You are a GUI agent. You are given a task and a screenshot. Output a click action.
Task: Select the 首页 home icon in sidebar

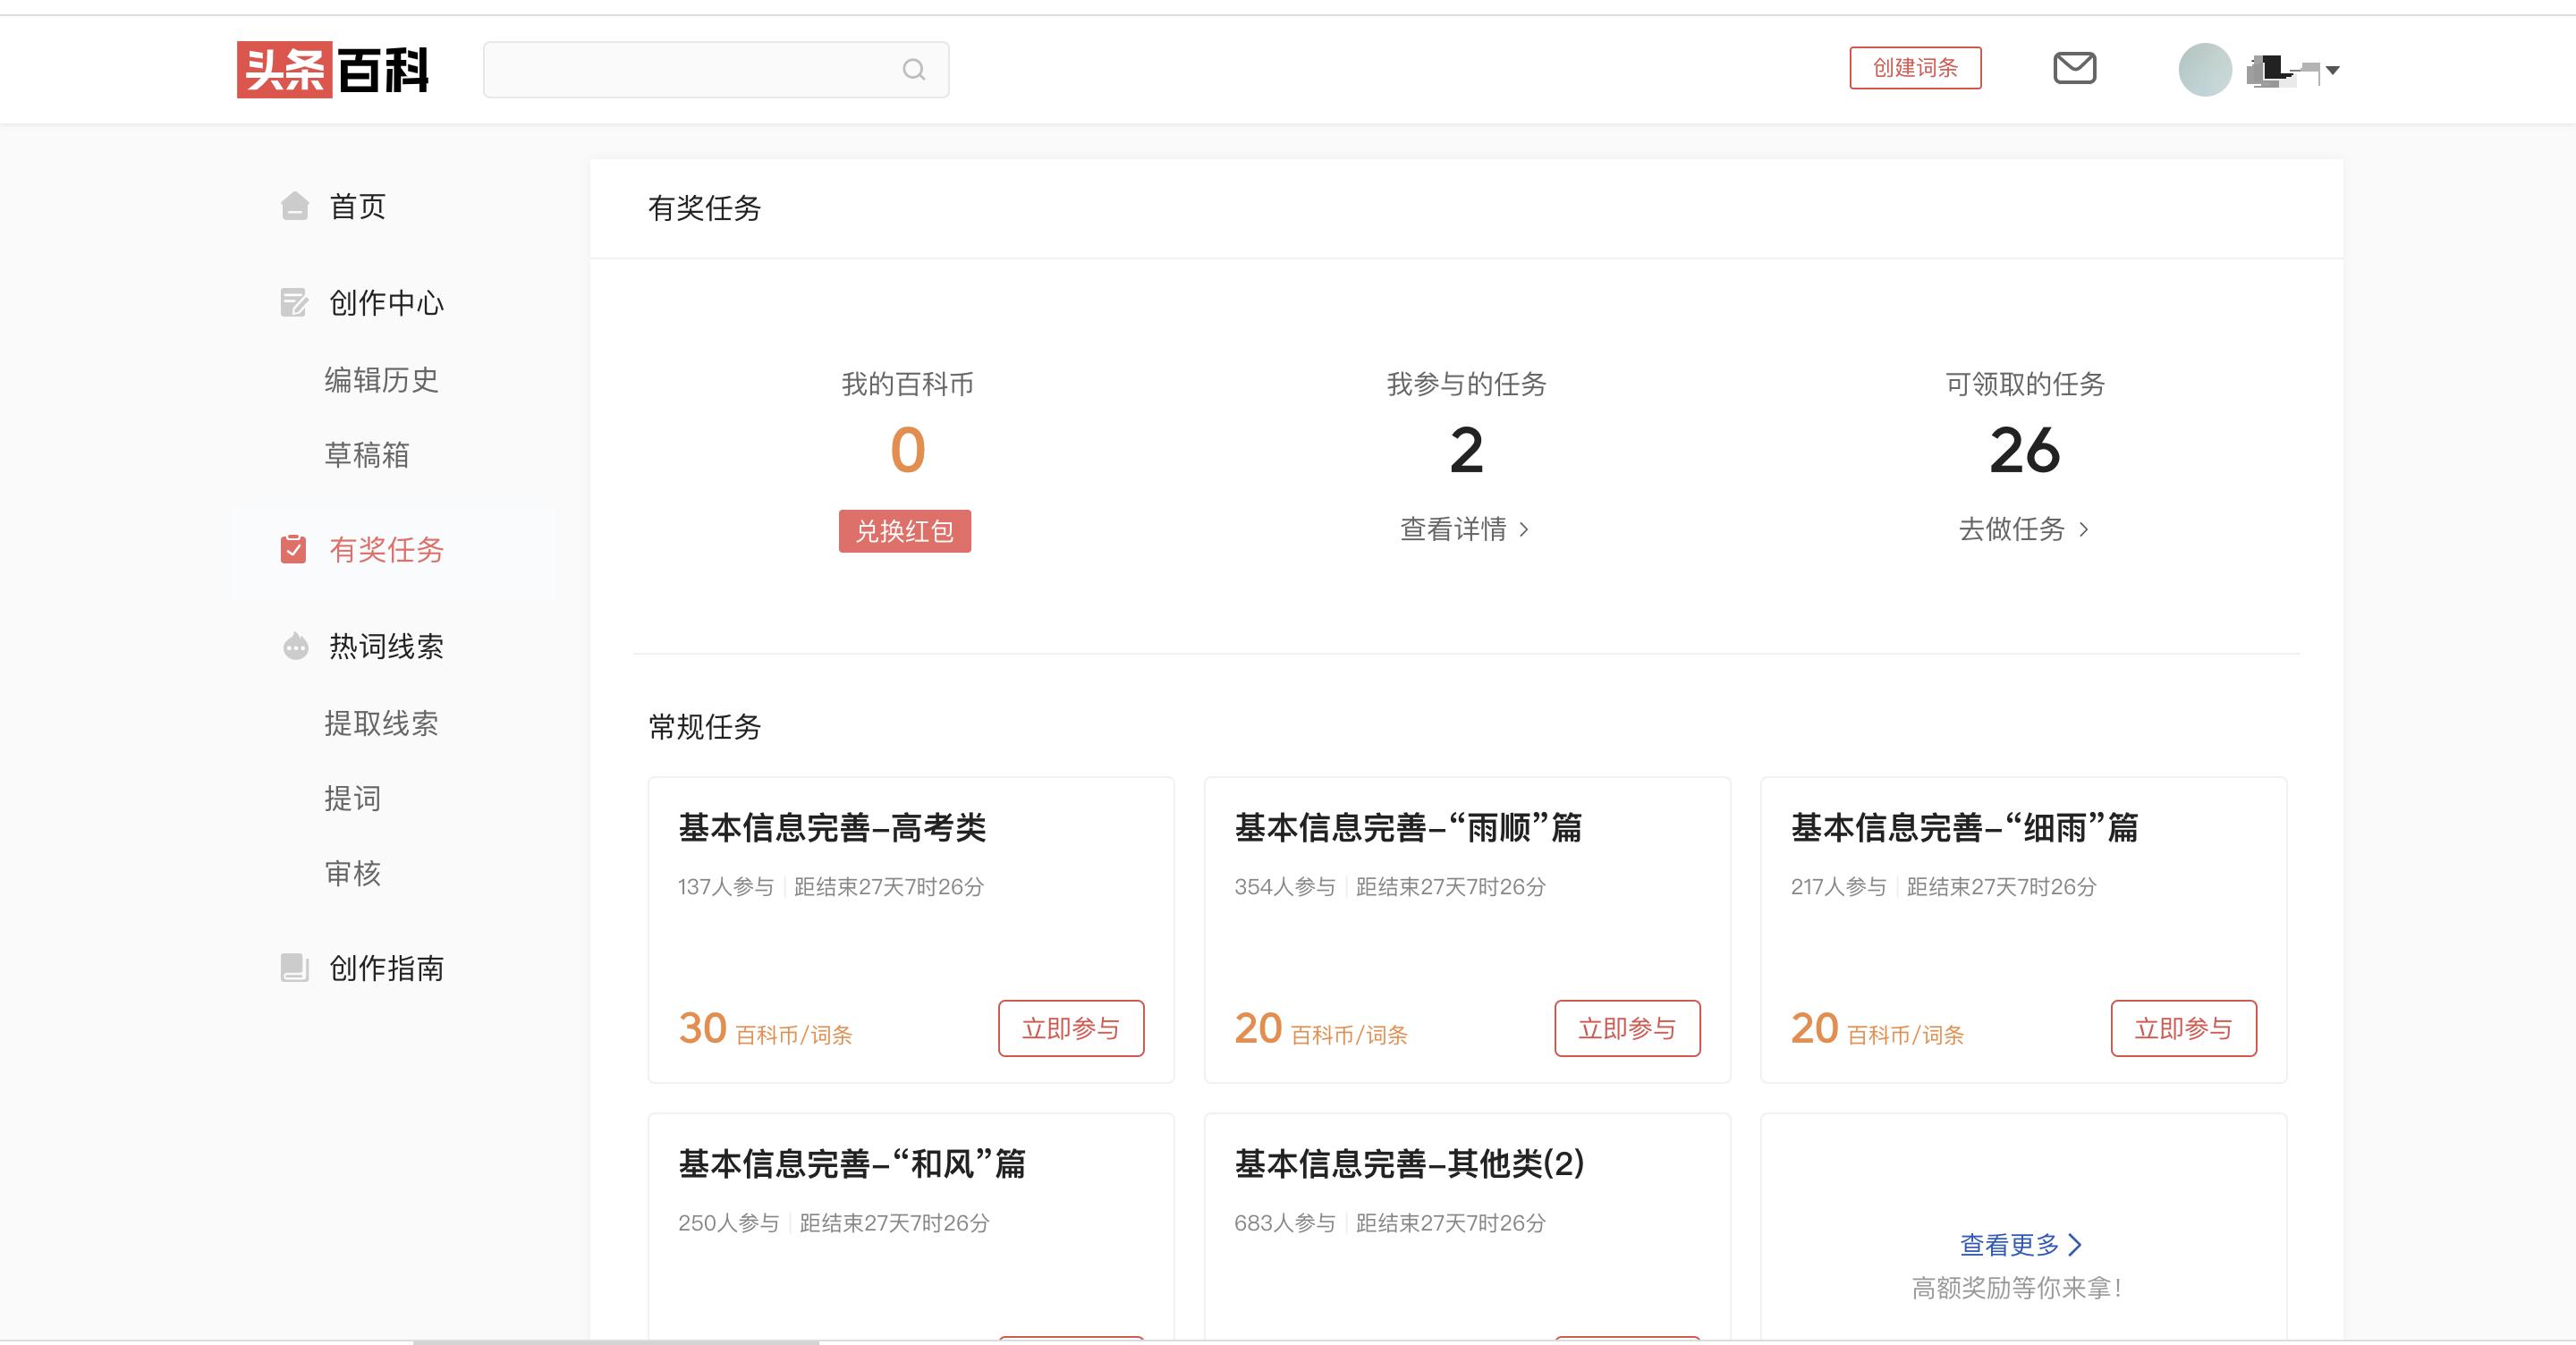293,206
